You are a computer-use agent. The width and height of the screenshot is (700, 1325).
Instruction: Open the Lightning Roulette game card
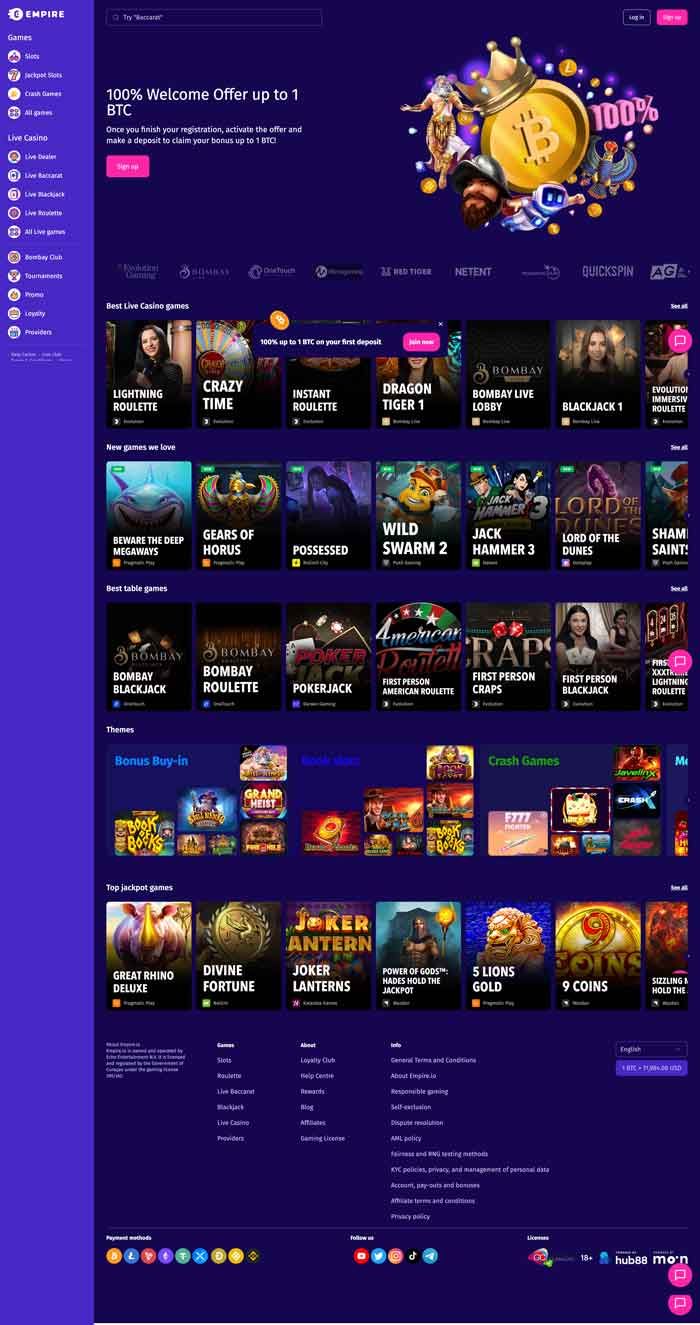[149, 374]
